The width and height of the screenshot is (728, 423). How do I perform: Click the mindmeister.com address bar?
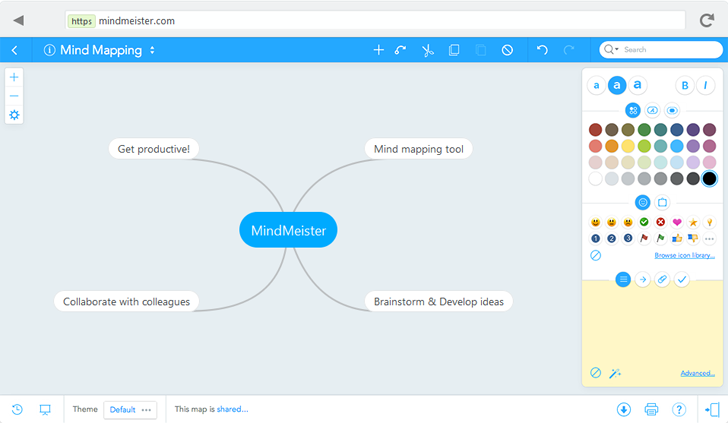pyautogui.click(x=375, y=20)
